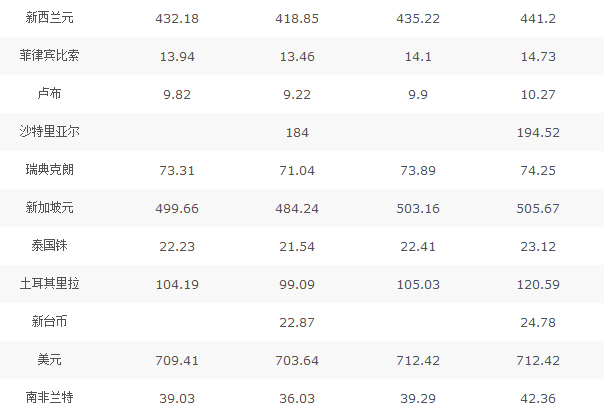Screen dimensions: 604x416
Task: Select the 499.66 rate for 新加坡元
Action: tap(179, 208)
